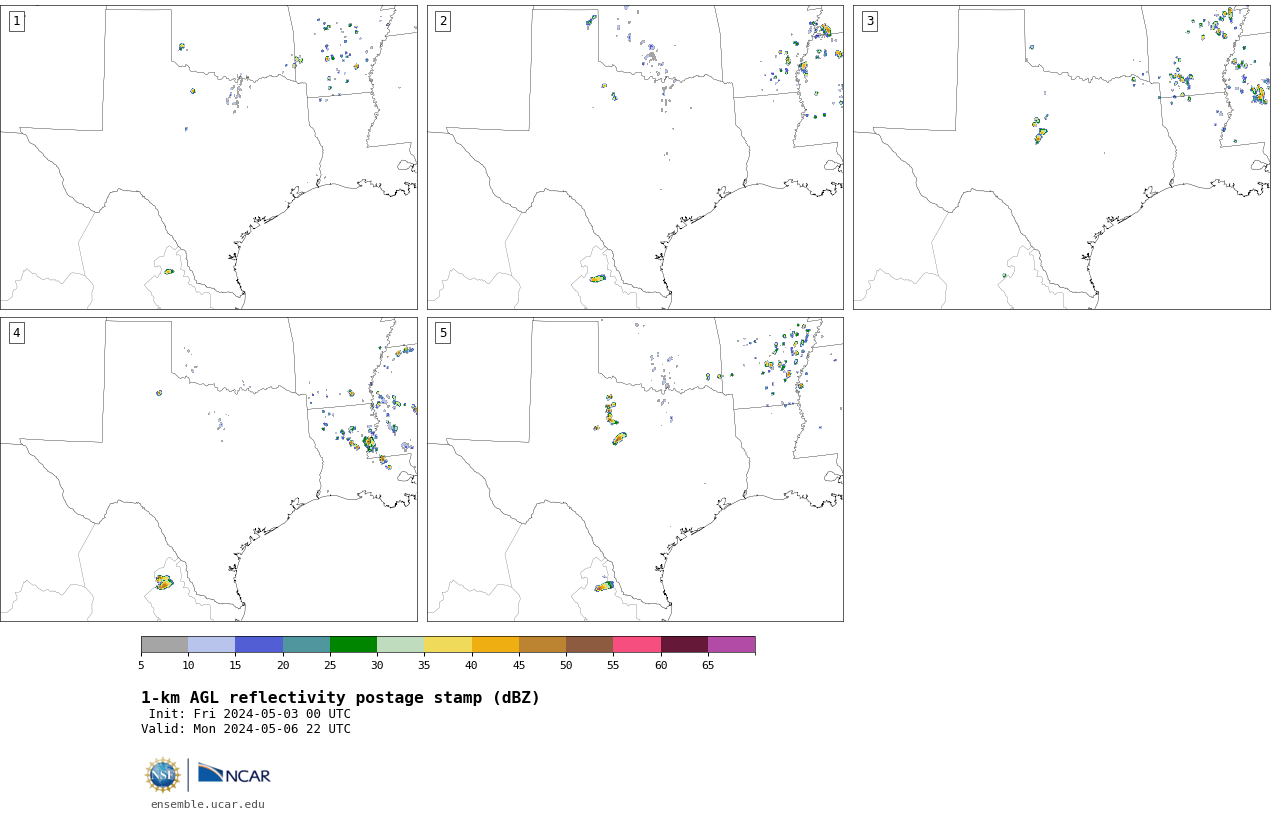Click the panel number 1 label

[16, 21]
